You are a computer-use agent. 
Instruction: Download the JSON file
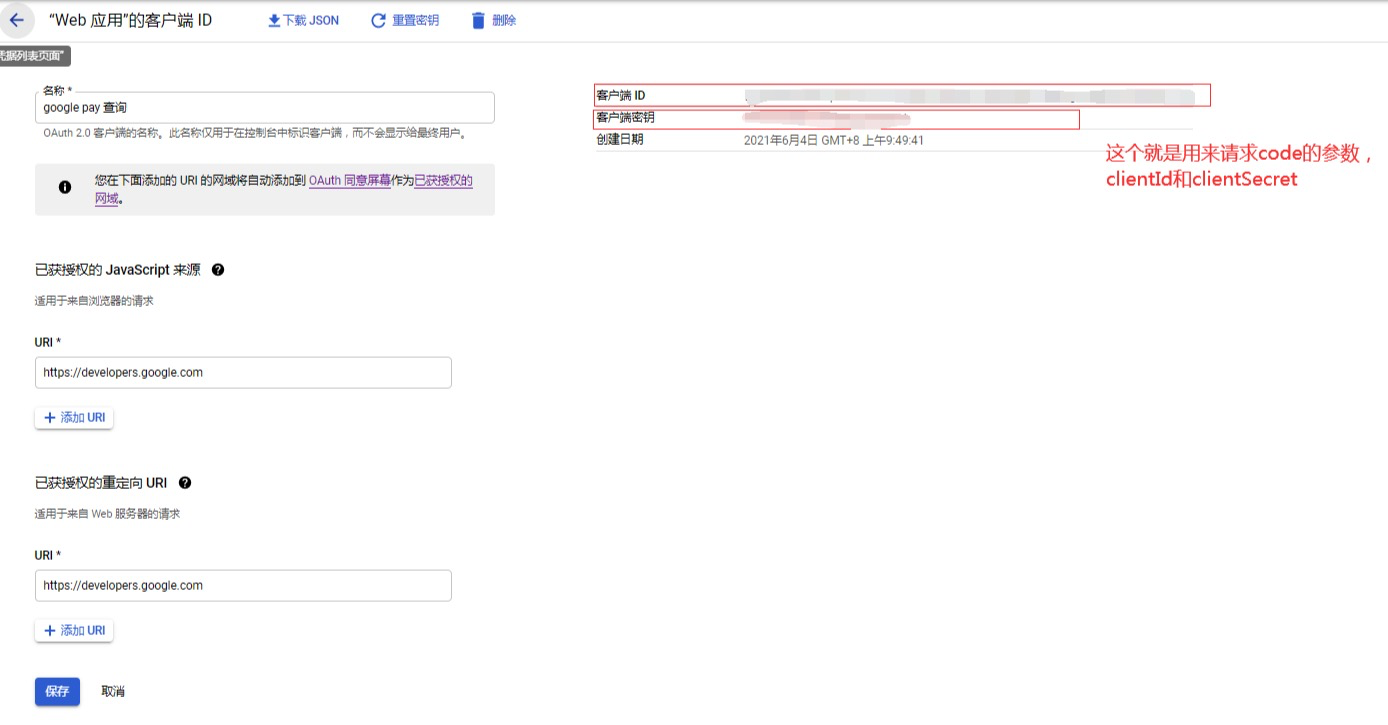point(303,20)
